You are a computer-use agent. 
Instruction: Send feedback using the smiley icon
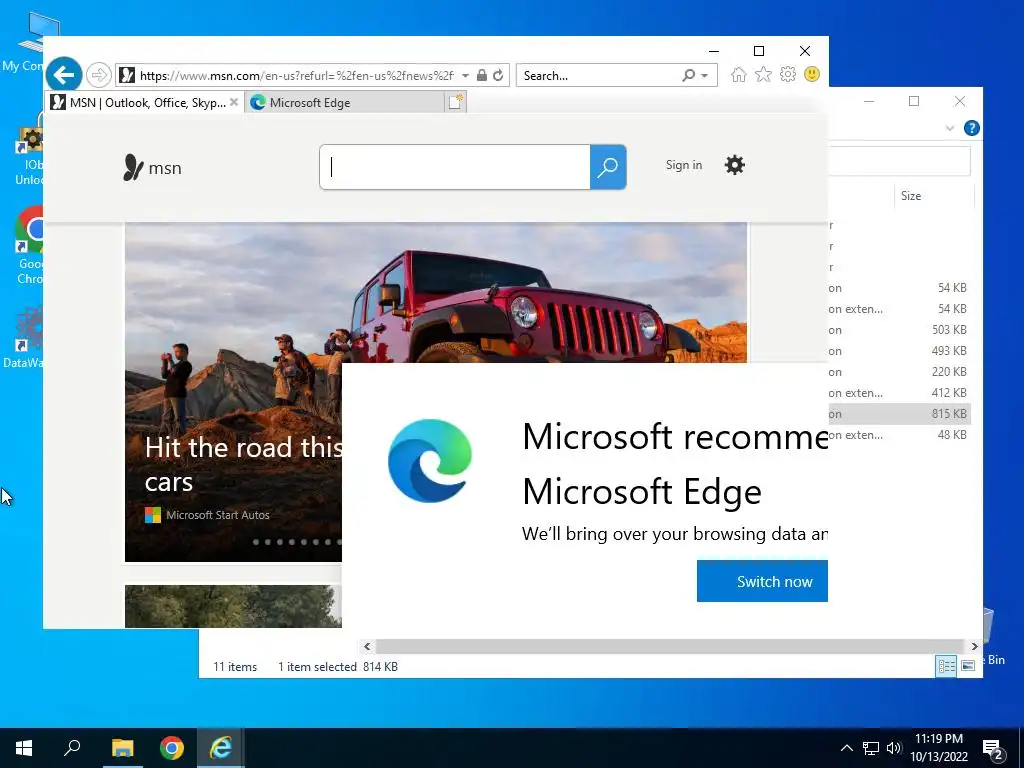coord(812,74)
